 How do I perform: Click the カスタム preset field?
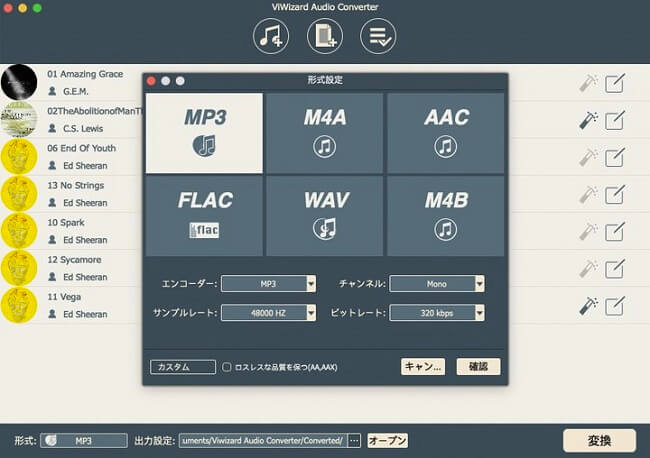click(x=183, y=367)
